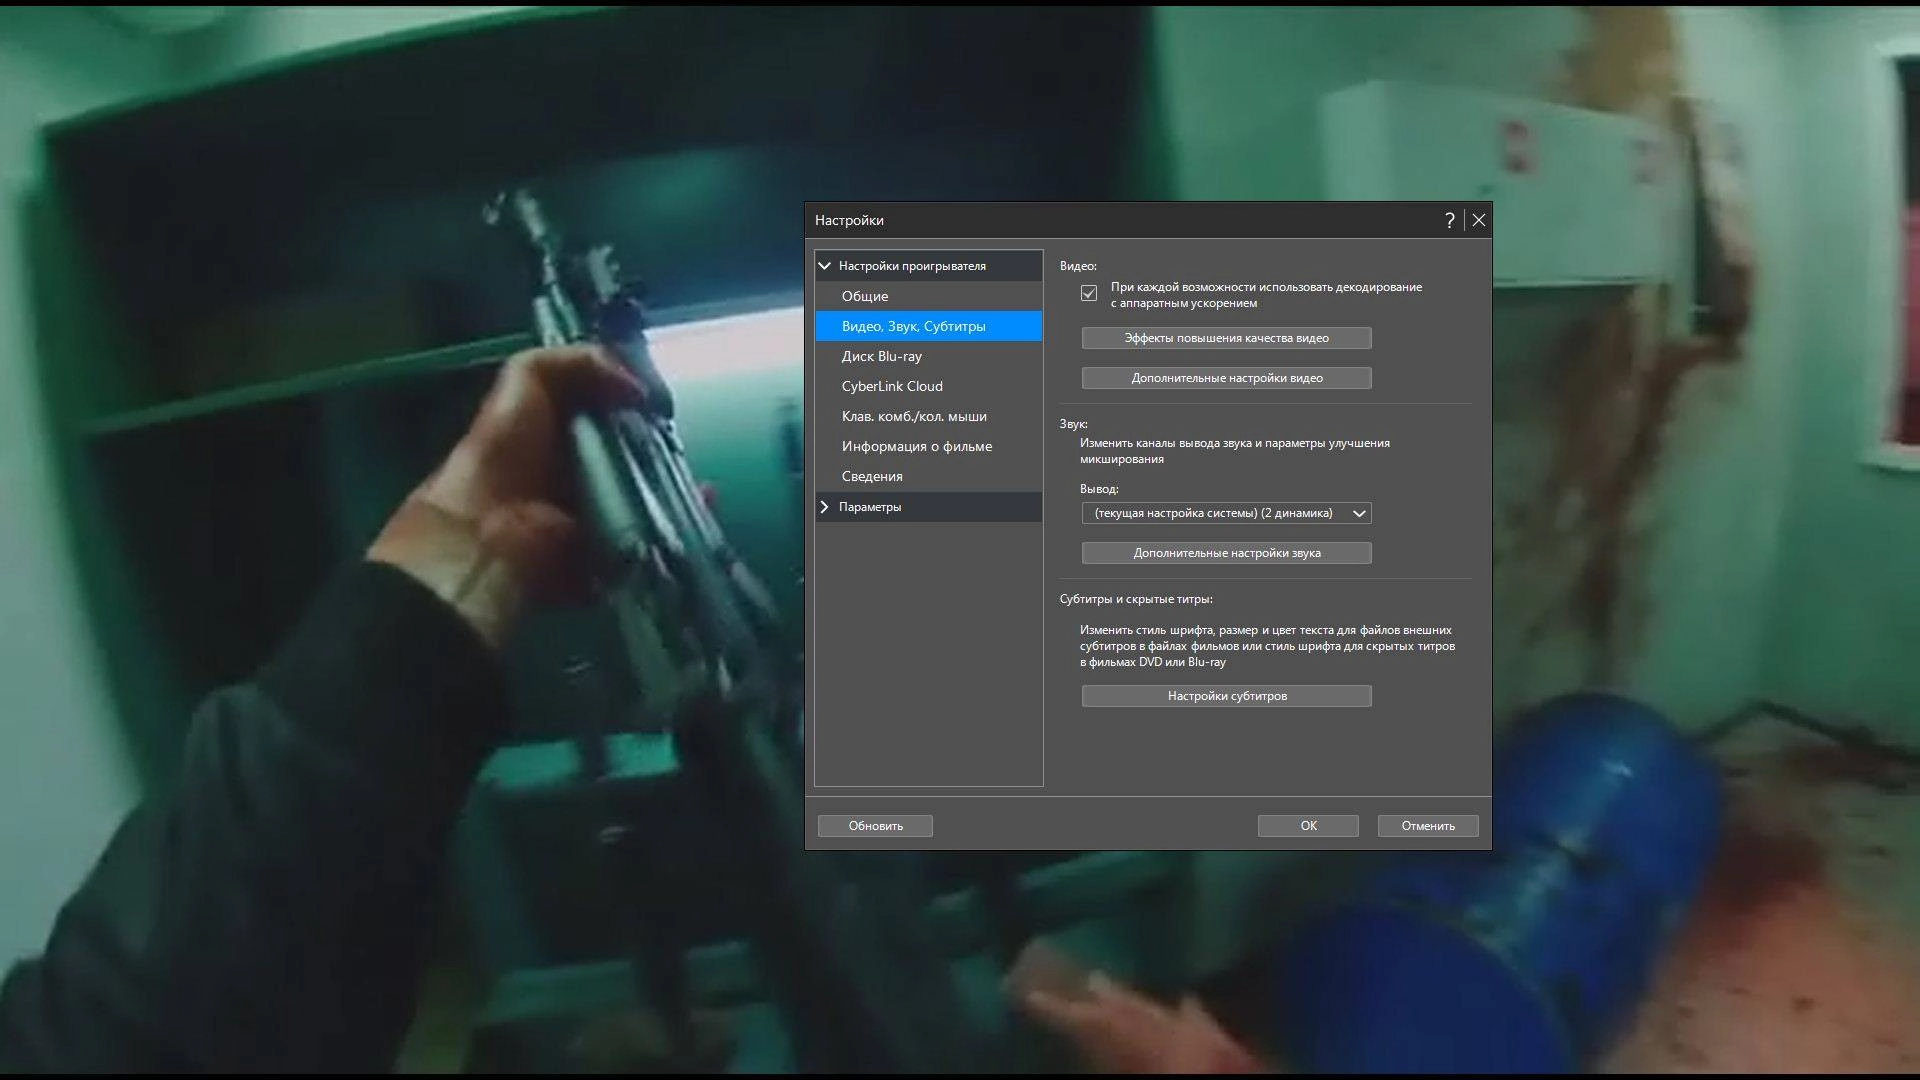Open the Вывод audio output dropdown

(x=1226, y=513)
